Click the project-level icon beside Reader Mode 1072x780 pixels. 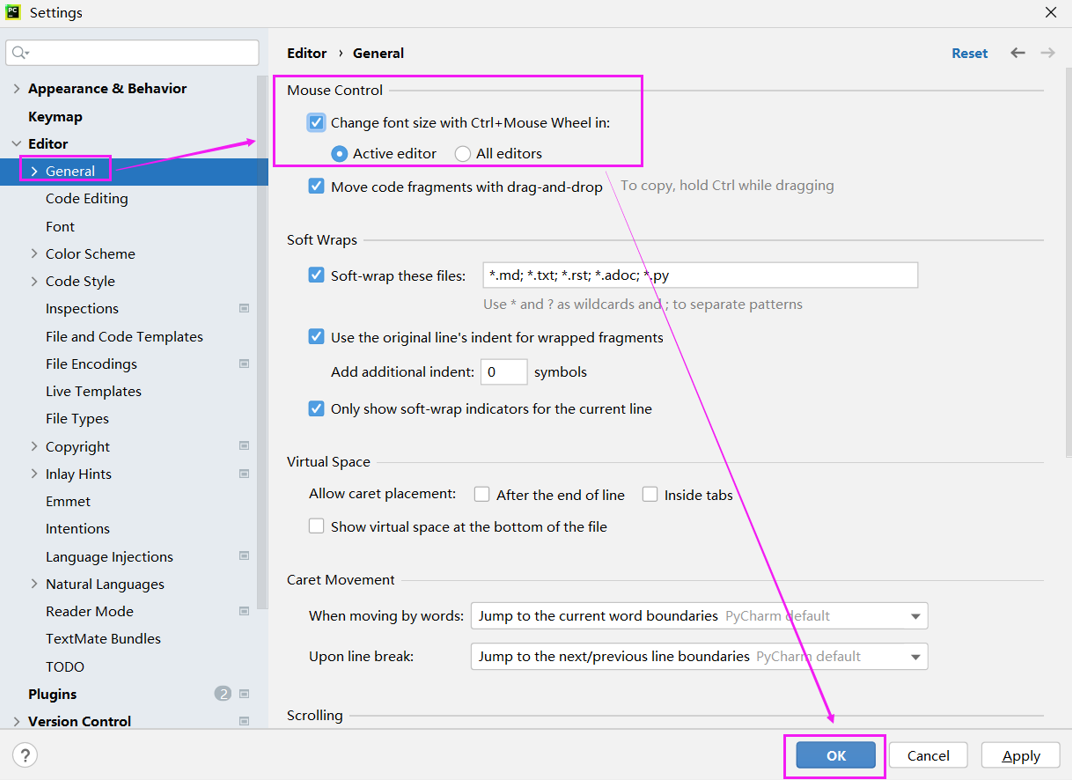[244, 611]
